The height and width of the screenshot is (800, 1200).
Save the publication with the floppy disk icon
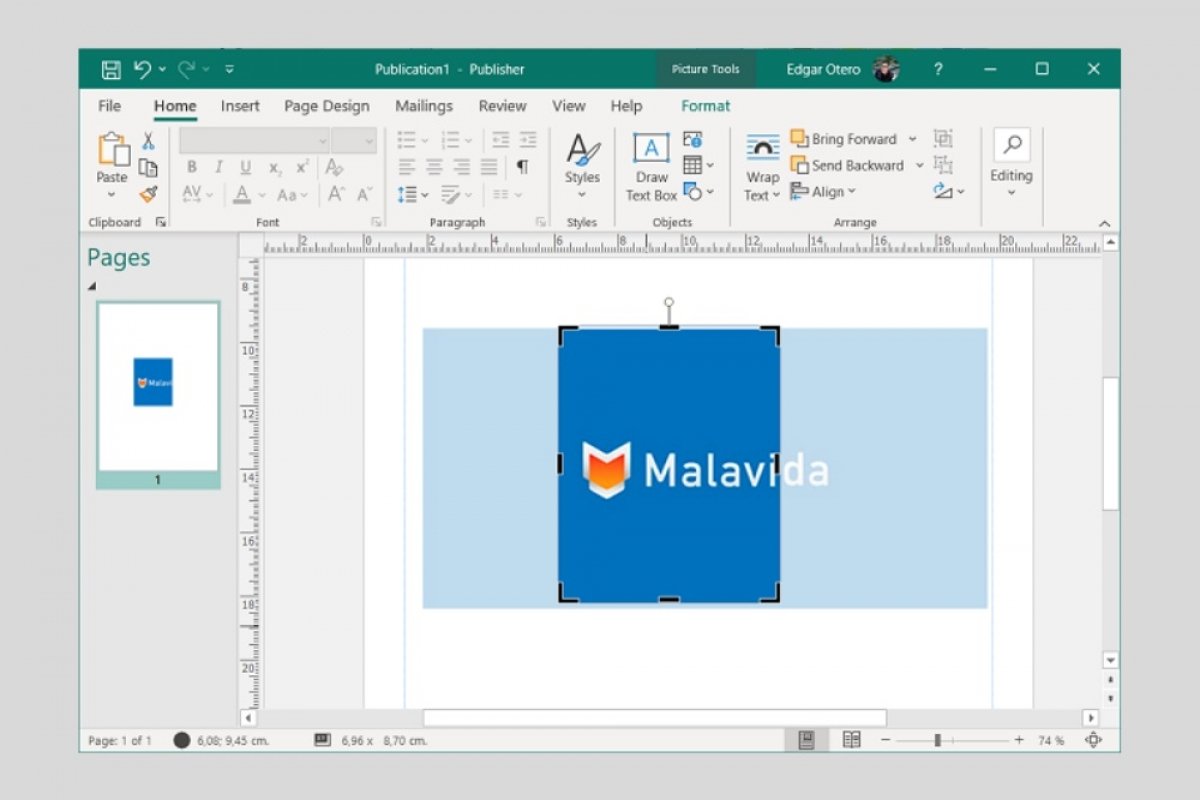click(x=111, y=70)
